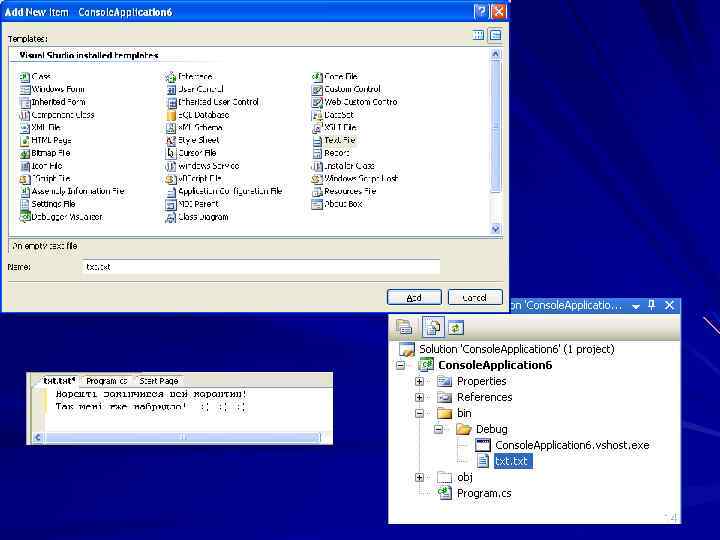Choose Bitmap File template icon
The image size is (720, 540).
(x=25, y=153)
